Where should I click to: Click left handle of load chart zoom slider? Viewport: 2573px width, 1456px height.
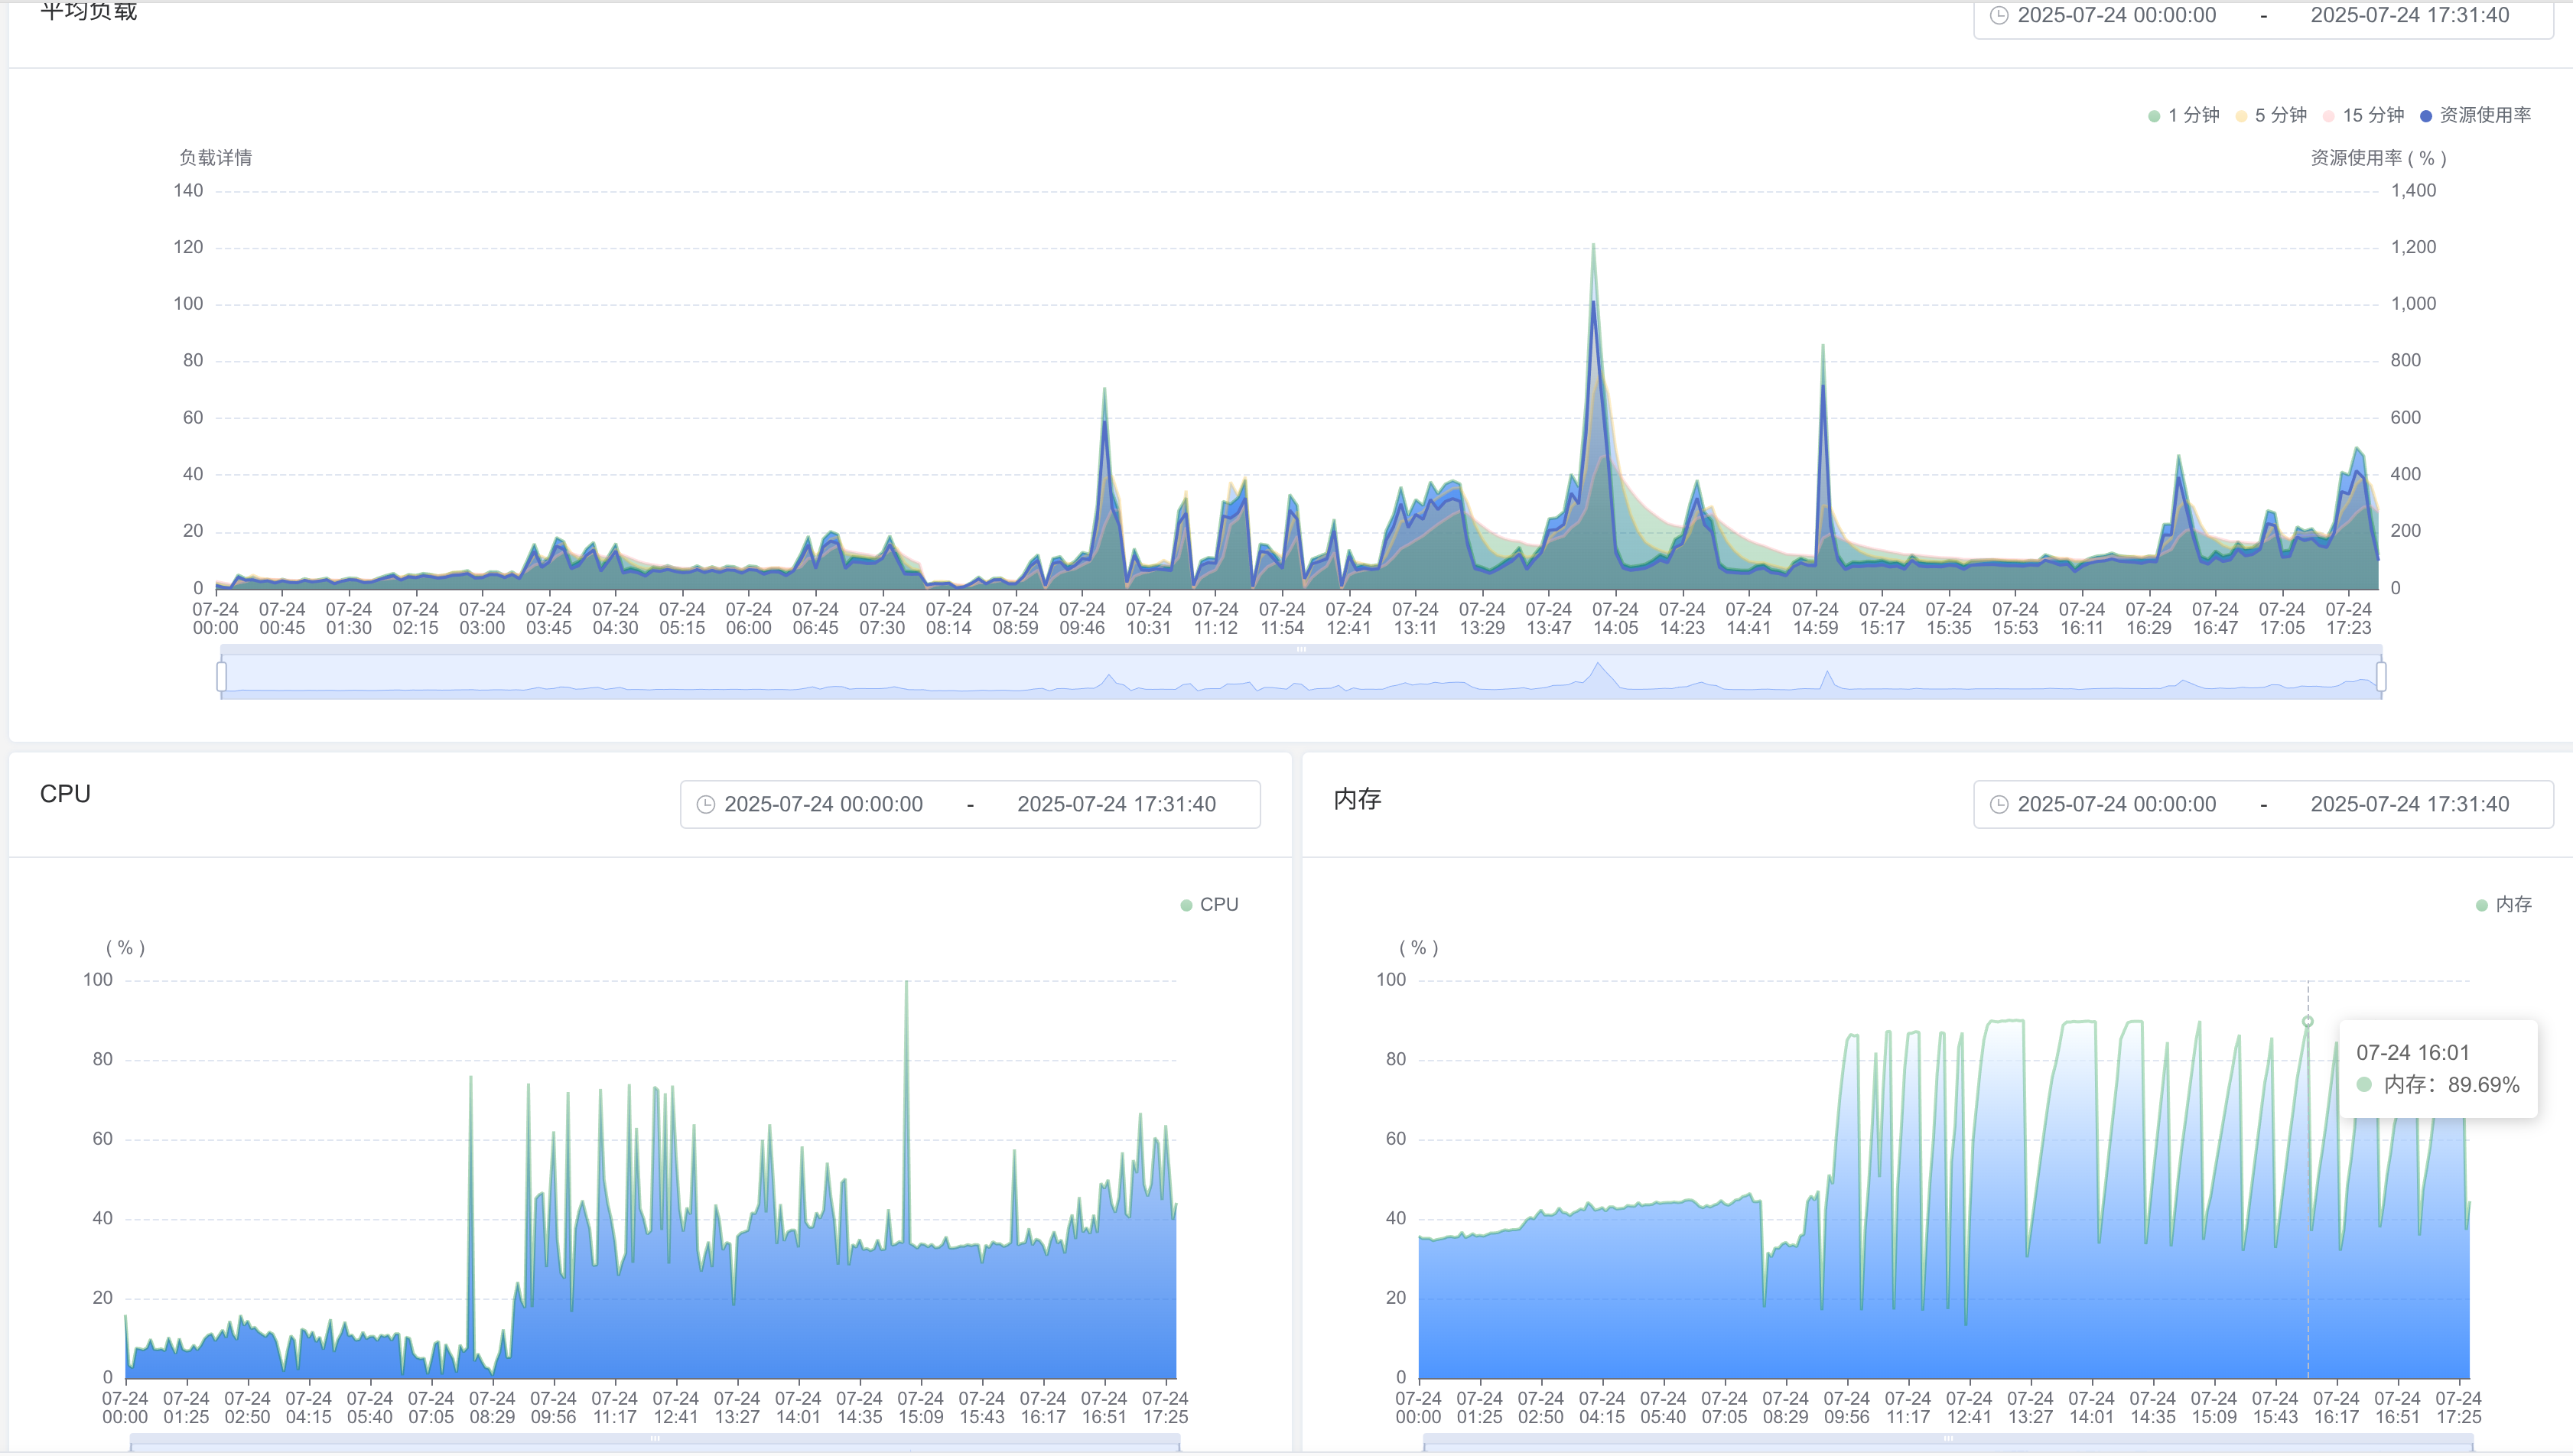(x=221, y=677)
